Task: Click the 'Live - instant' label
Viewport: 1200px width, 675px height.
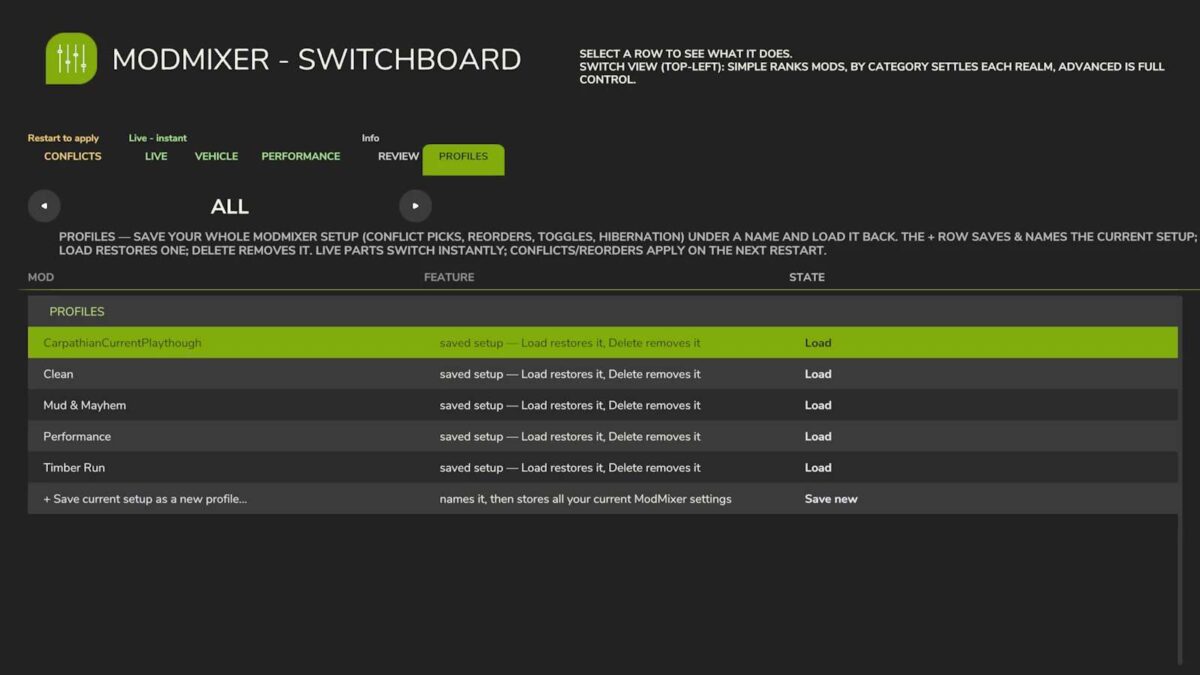Action: click(x=158, y=138)
